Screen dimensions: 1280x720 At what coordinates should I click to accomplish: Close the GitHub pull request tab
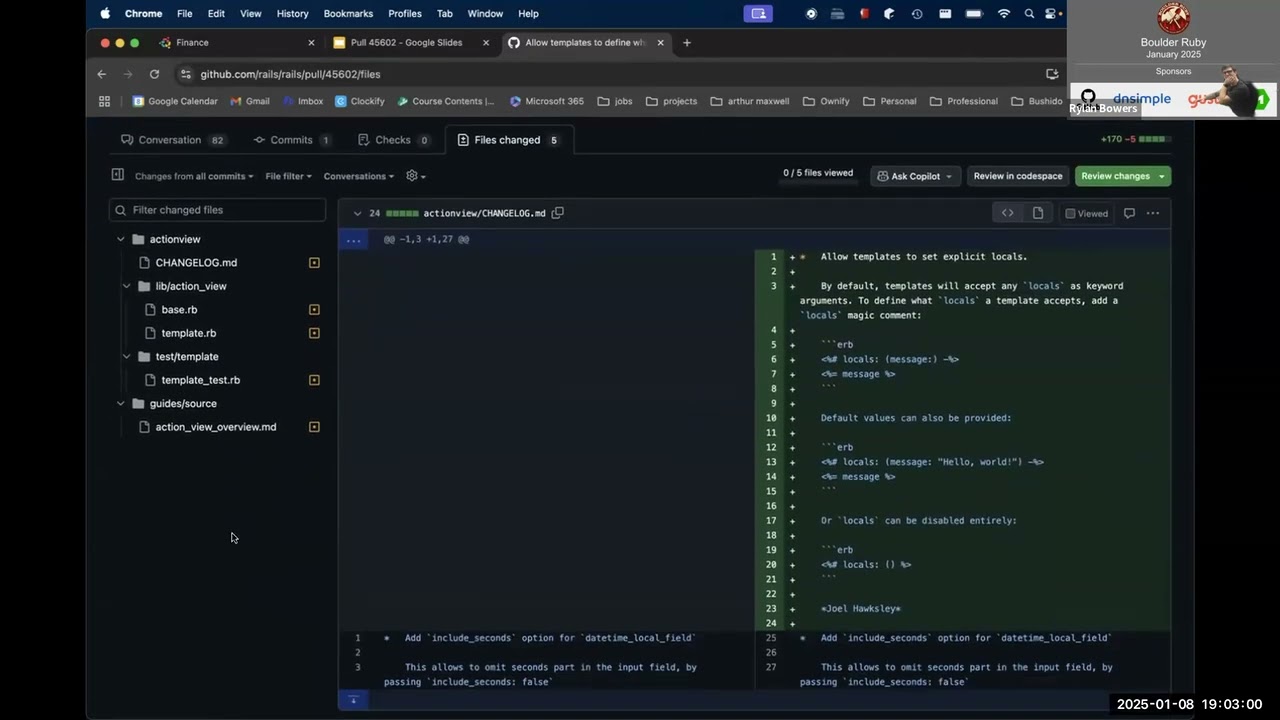tap(660, 43)
